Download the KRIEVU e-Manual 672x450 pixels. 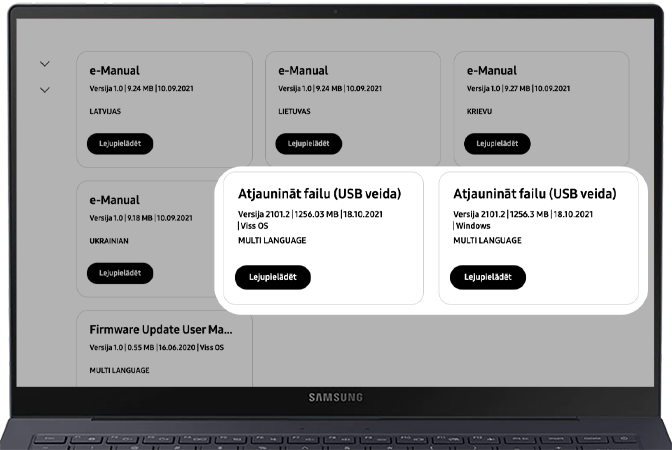(497, 144)
